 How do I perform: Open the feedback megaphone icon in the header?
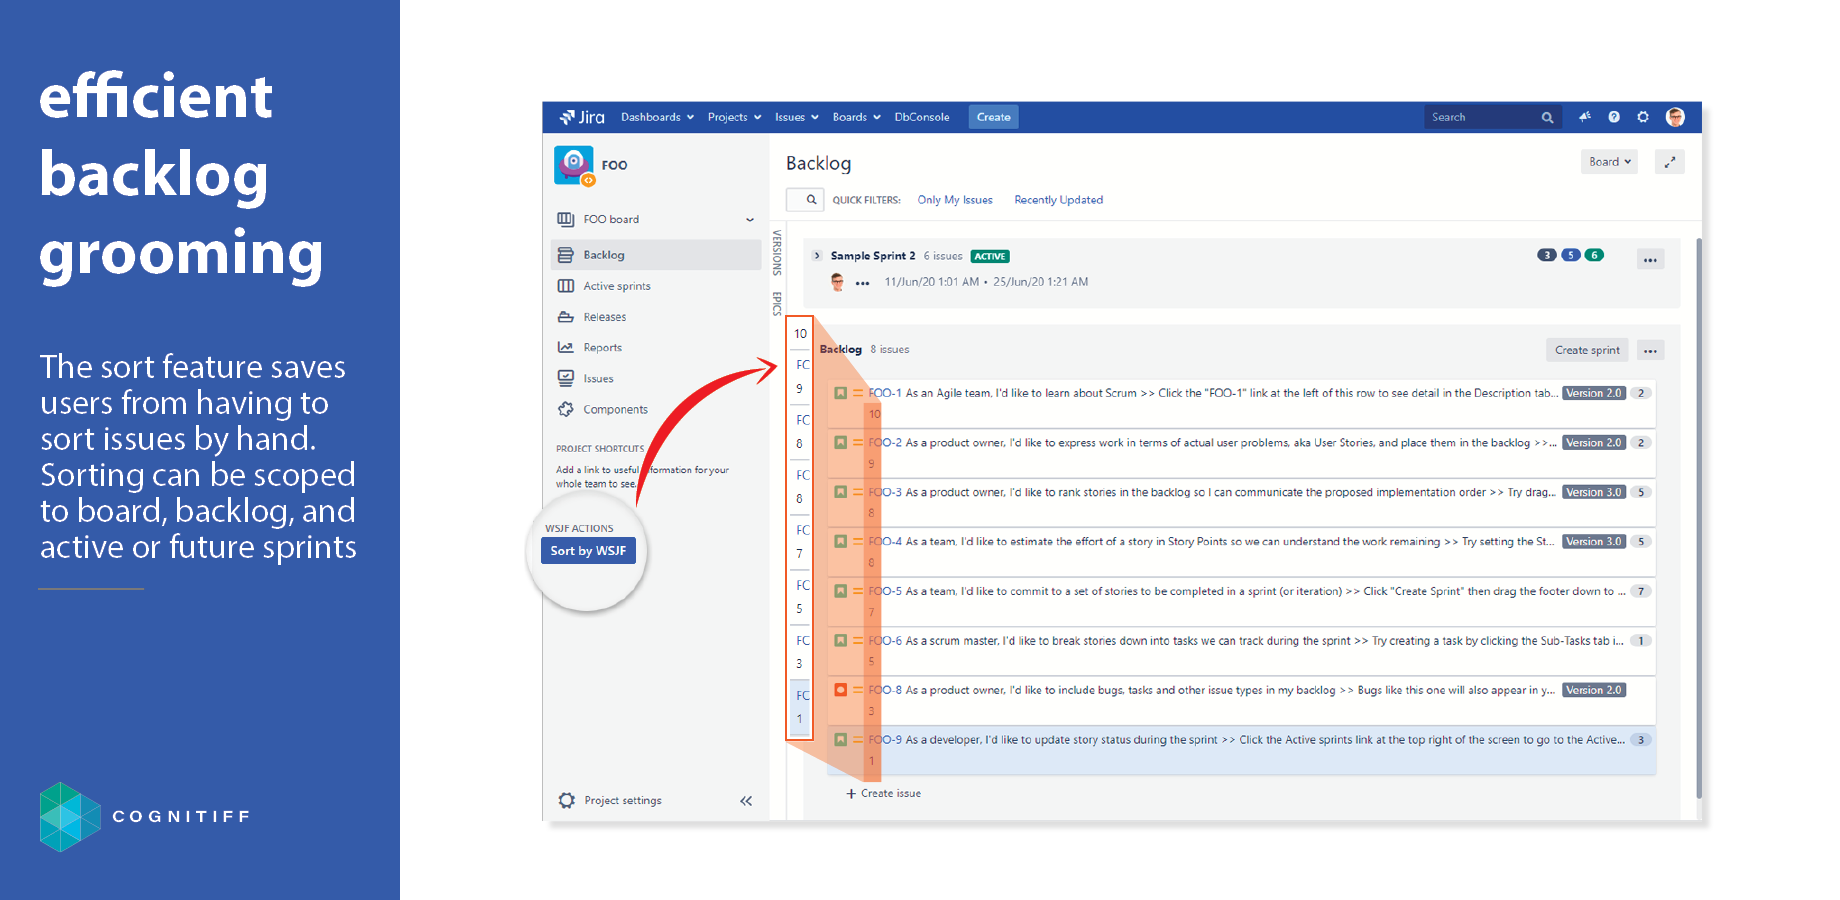point(1585,117)
